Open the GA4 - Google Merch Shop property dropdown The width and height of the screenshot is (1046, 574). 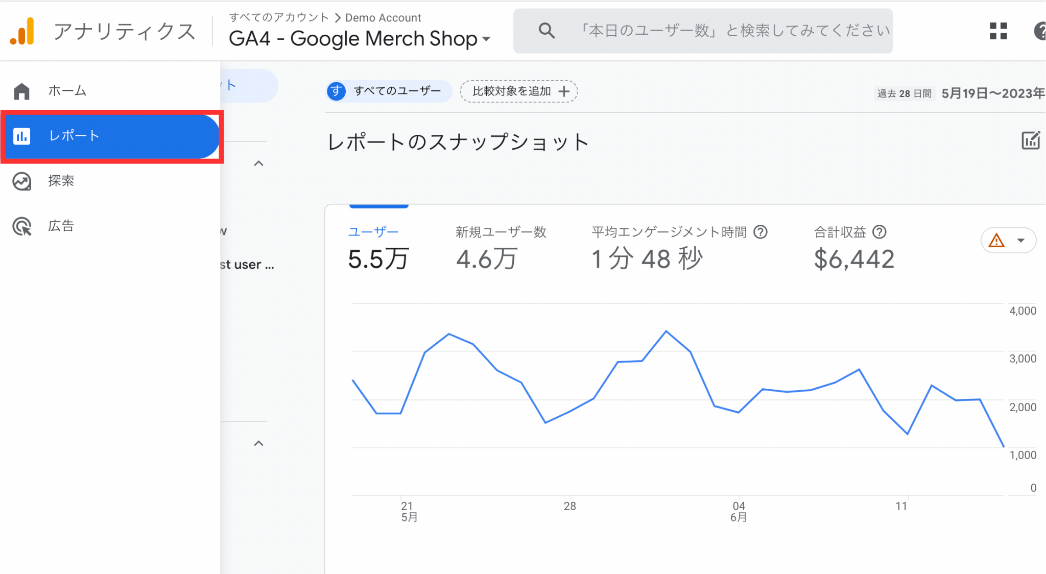click(x=360, y=39)
